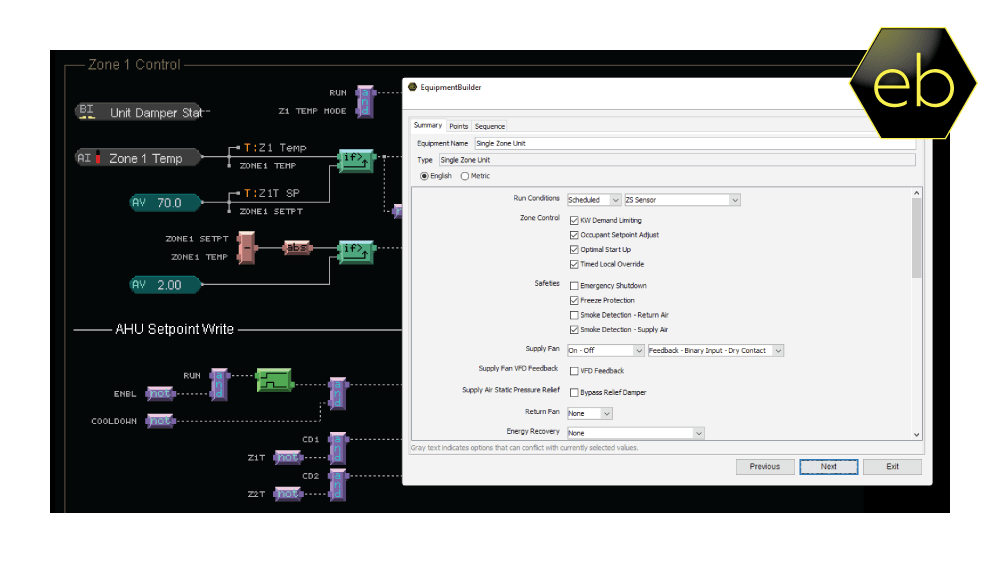
Task: Uncheck Timed Local Override
Action: [574, 265]
